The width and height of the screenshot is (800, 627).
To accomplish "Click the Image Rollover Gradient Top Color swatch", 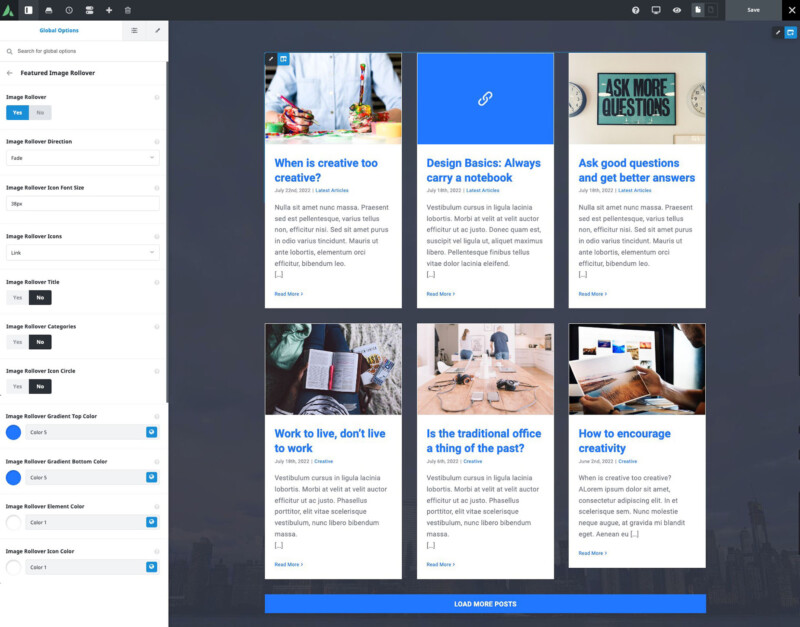I will pyautogui.click(x=12, y=431).
